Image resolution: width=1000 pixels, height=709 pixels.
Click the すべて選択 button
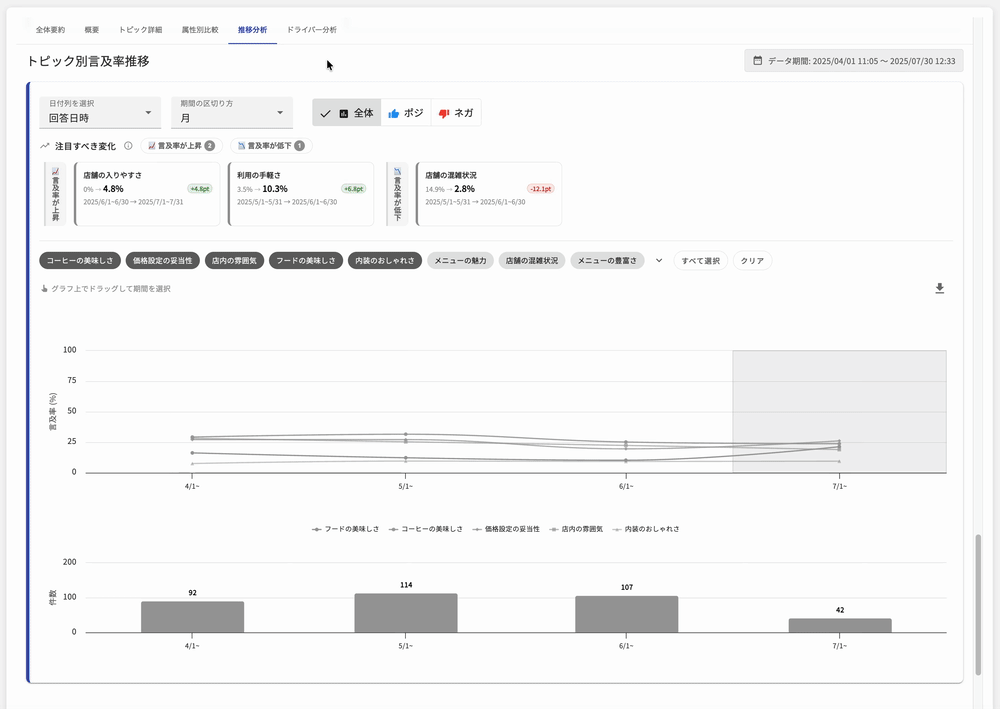pos(700,260)
